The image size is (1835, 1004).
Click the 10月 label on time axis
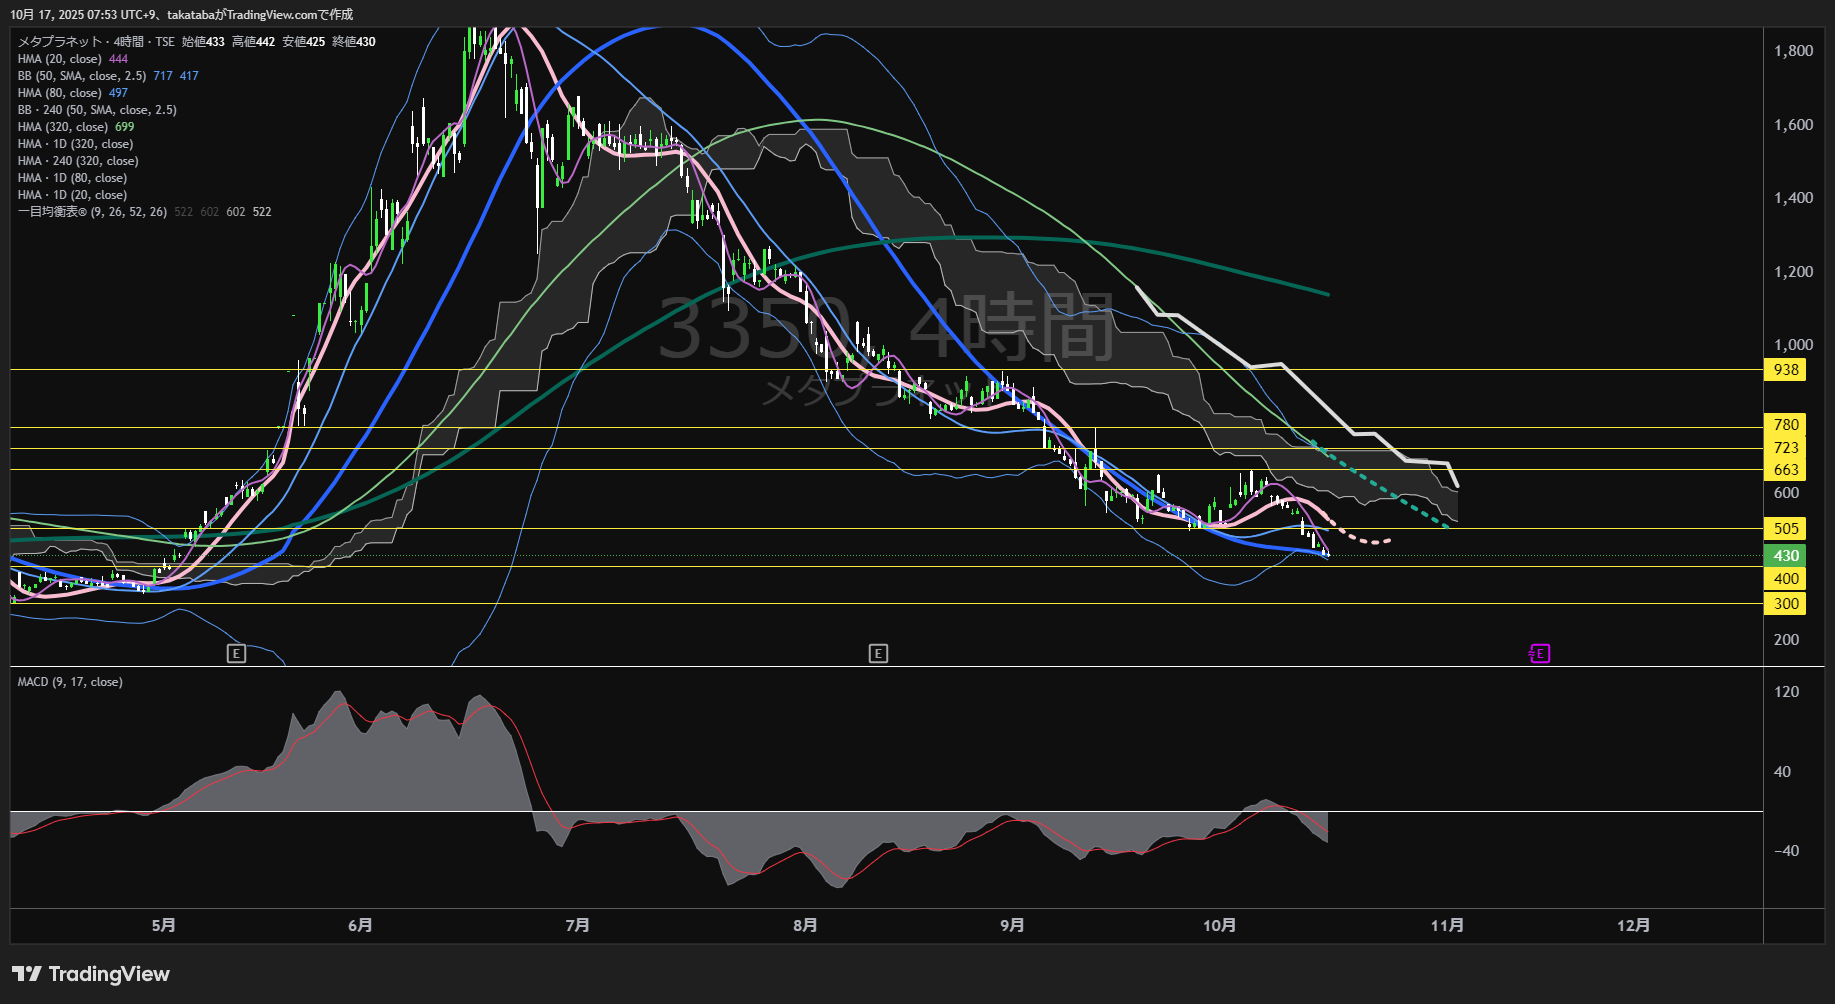click(x=1219, y=925)
